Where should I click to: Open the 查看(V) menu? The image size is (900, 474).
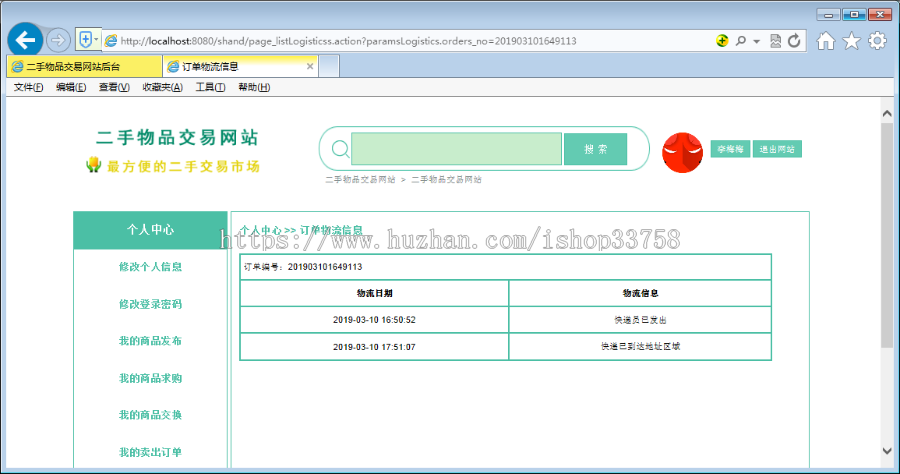tap(114, 87)
